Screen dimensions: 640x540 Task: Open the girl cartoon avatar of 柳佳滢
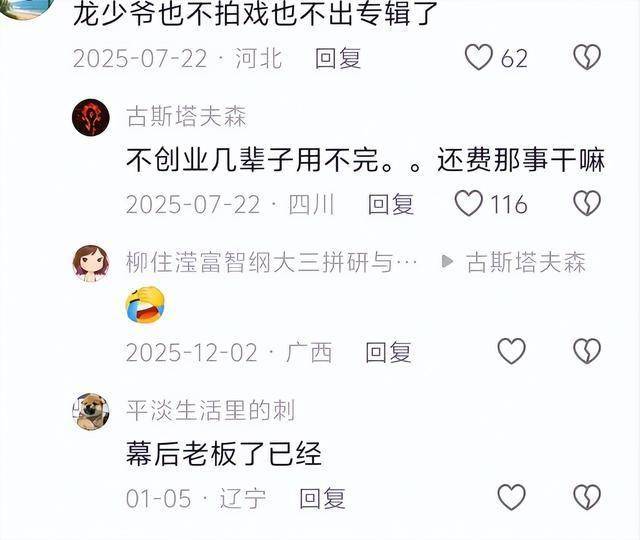[x=91, y=263]
